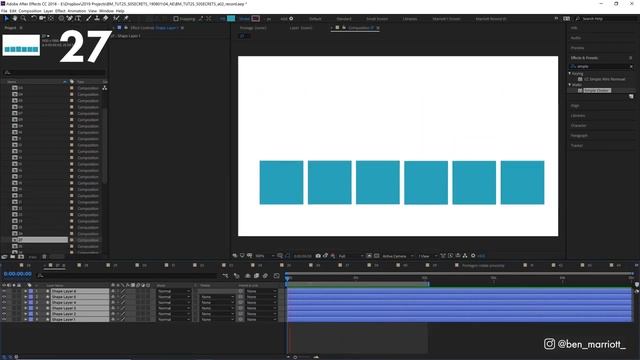
Task: Switch to the Small Screen workspace
Action: (x=377, y=19)
